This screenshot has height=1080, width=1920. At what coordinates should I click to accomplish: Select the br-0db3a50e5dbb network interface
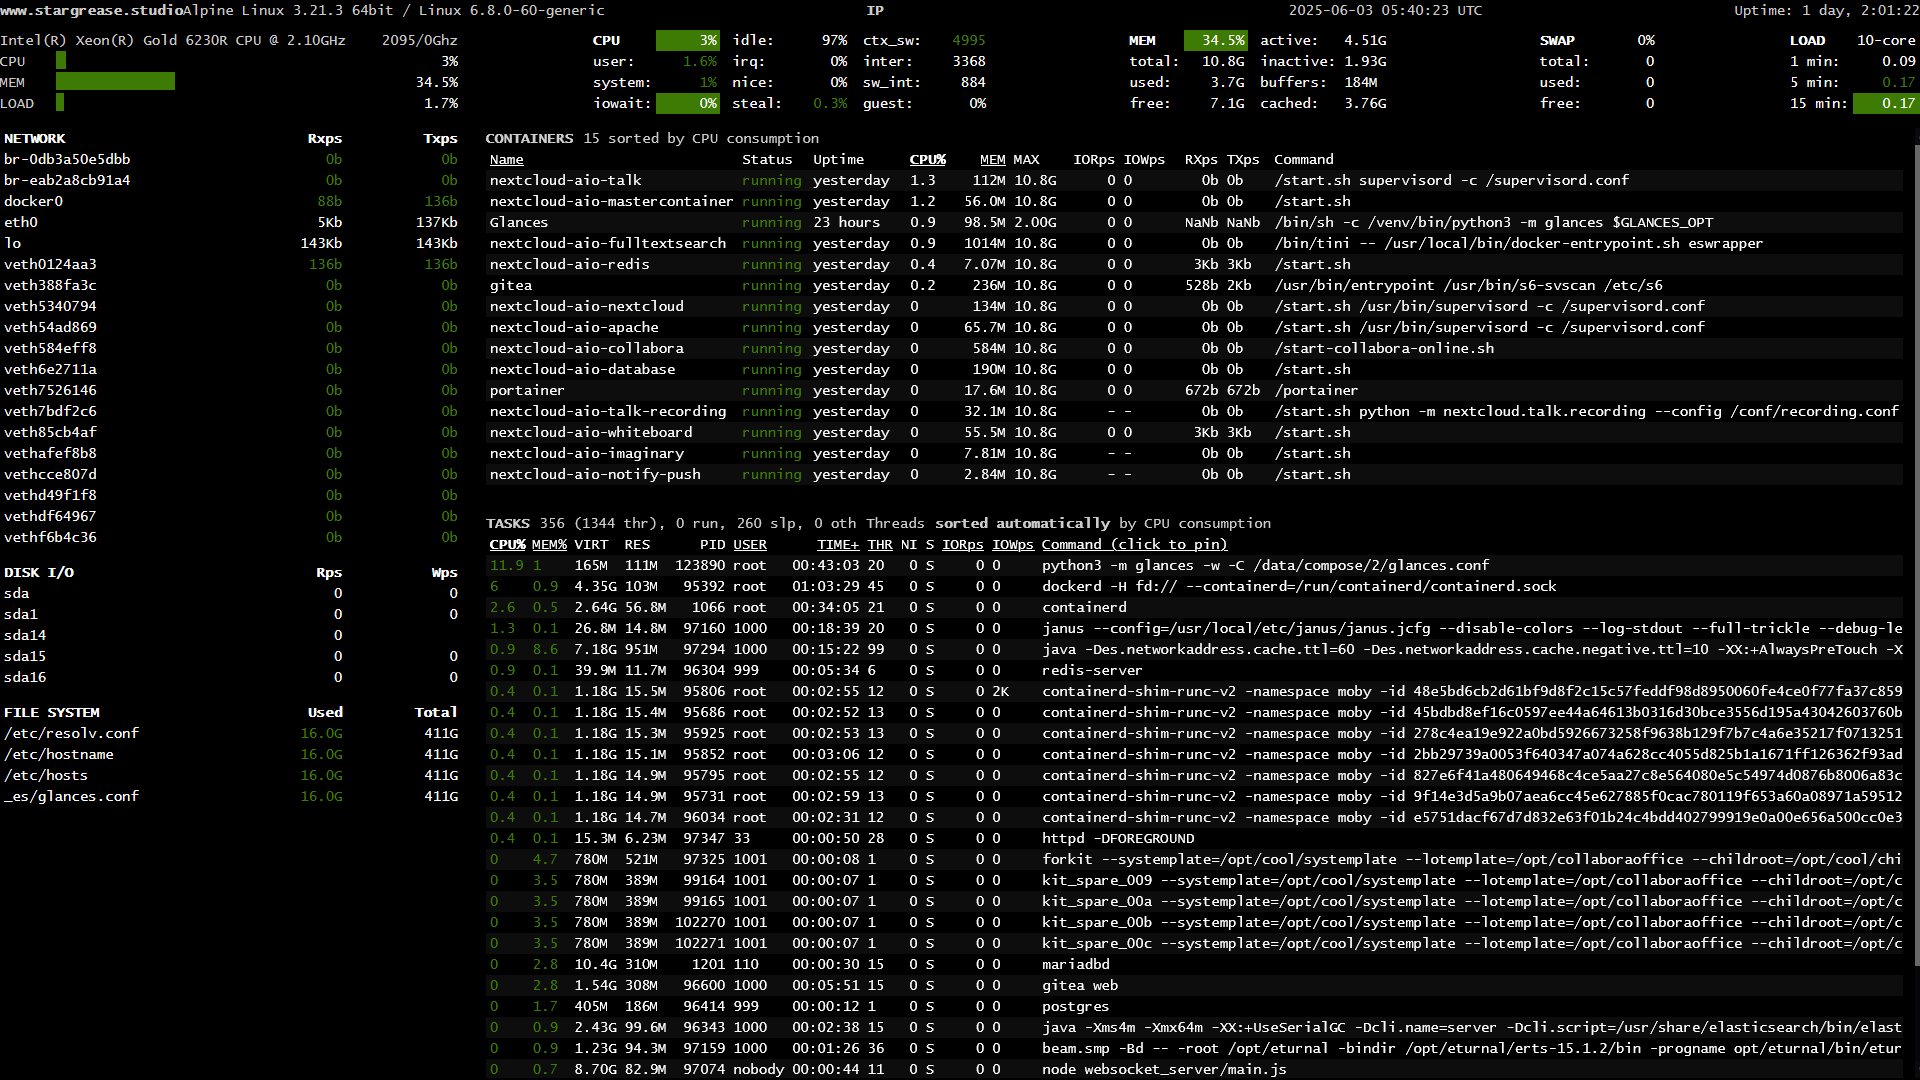[x=67, y=160]
